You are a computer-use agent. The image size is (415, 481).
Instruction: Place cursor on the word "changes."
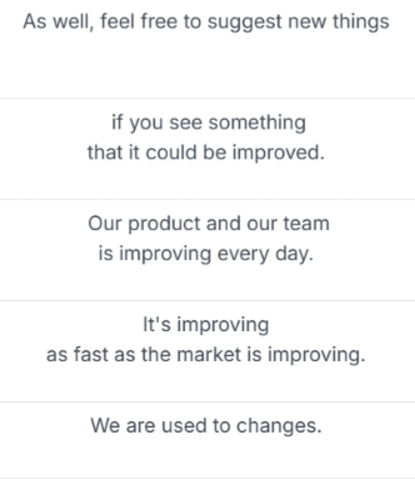click(279, 426)
